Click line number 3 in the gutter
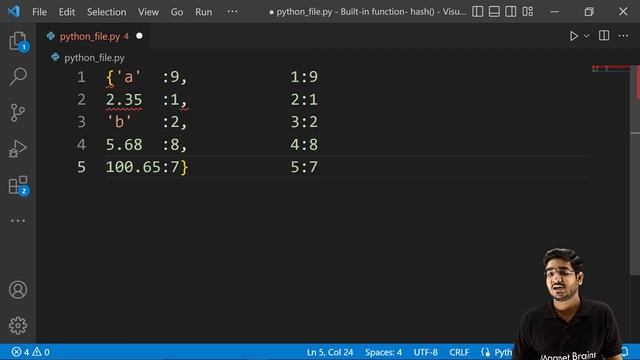 point(81,122)
